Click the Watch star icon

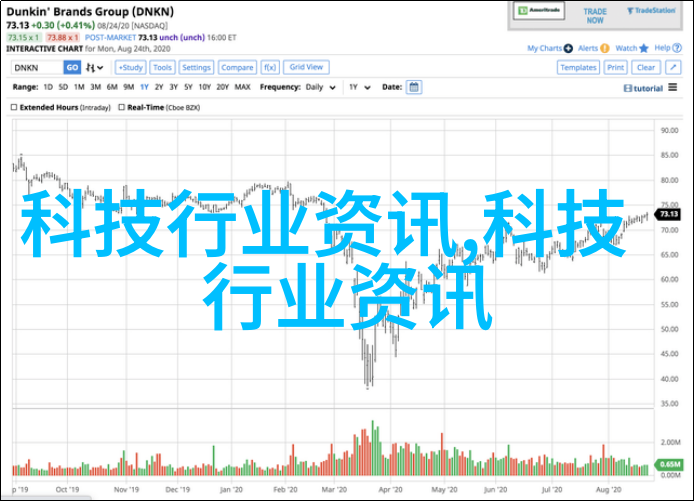coord(644,48)
